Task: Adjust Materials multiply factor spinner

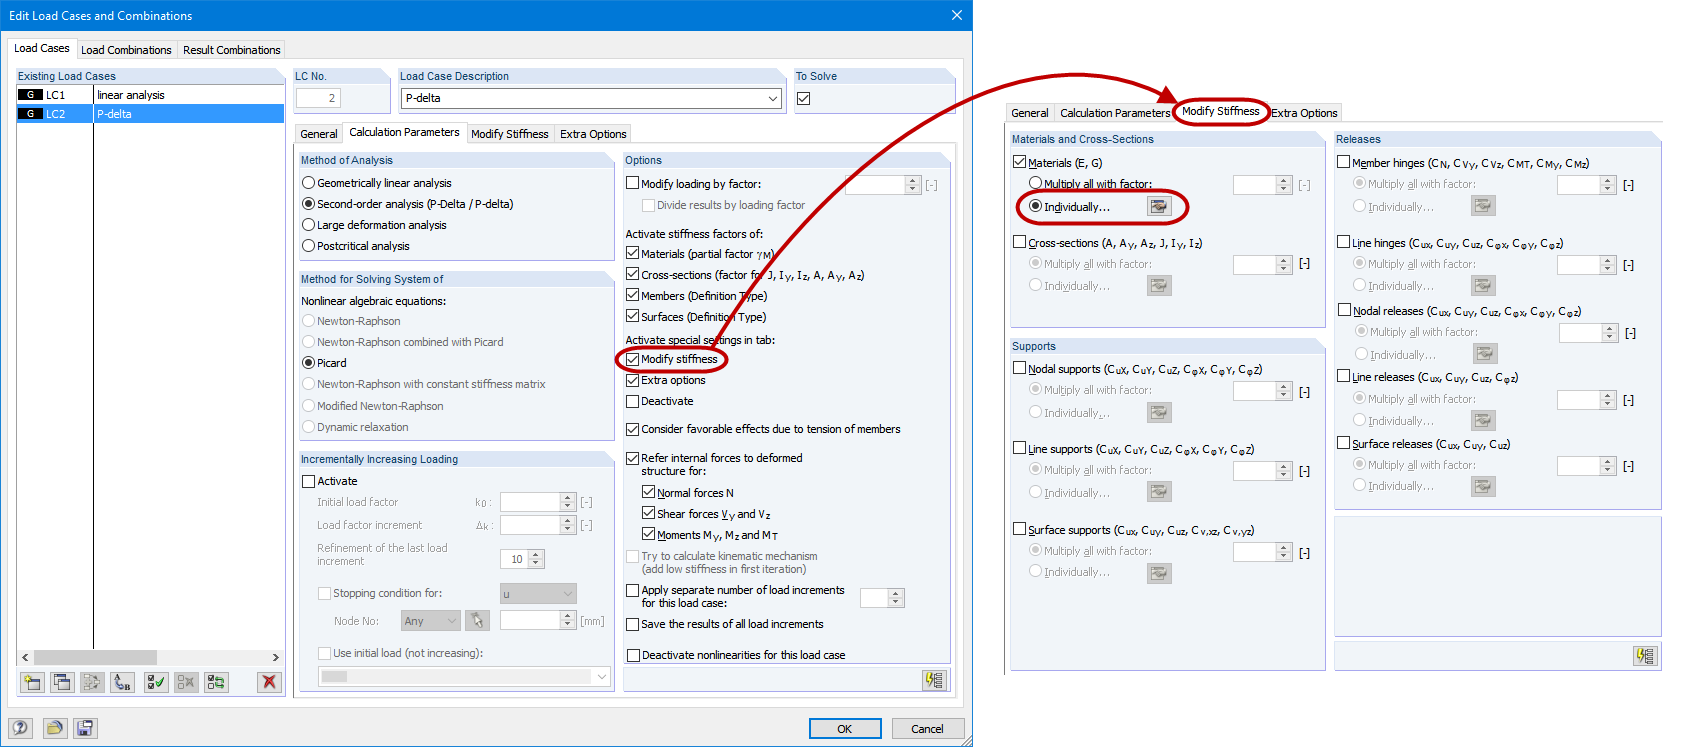Action: coord(1284,185)
